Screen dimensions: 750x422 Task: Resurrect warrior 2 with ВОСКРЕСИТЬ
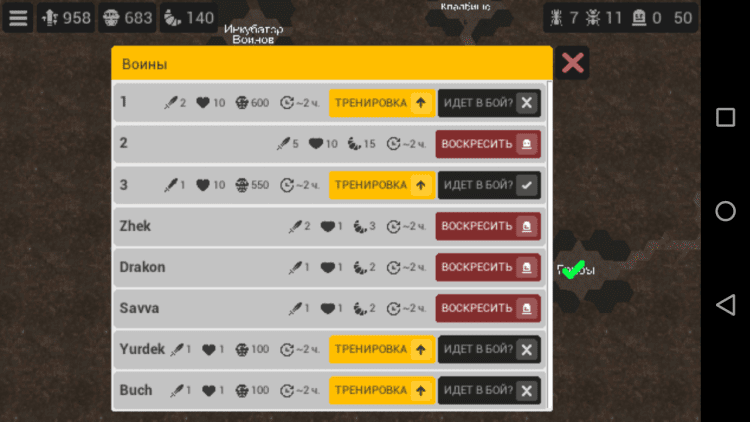pyautogui.click(x=488, y=144)
